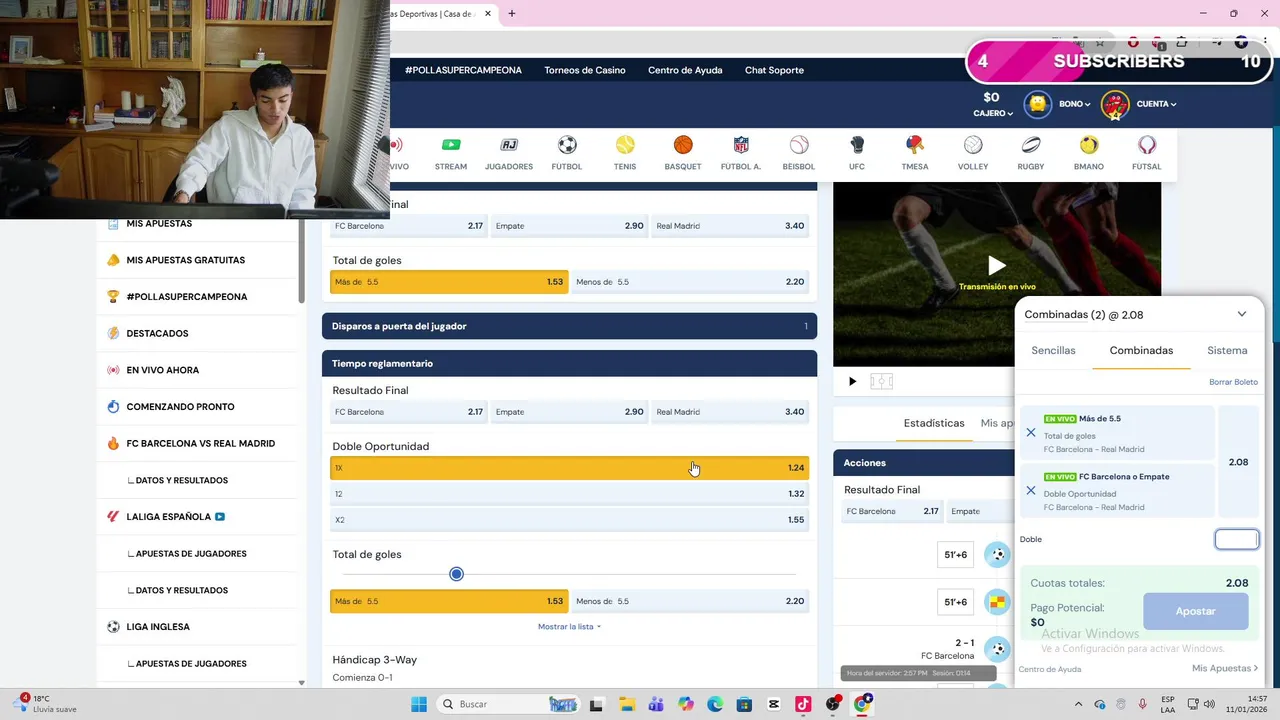The image size is (1280, 720).
Task: Open the Torneos de Casino menu
Action: click(x=585, y=70)
